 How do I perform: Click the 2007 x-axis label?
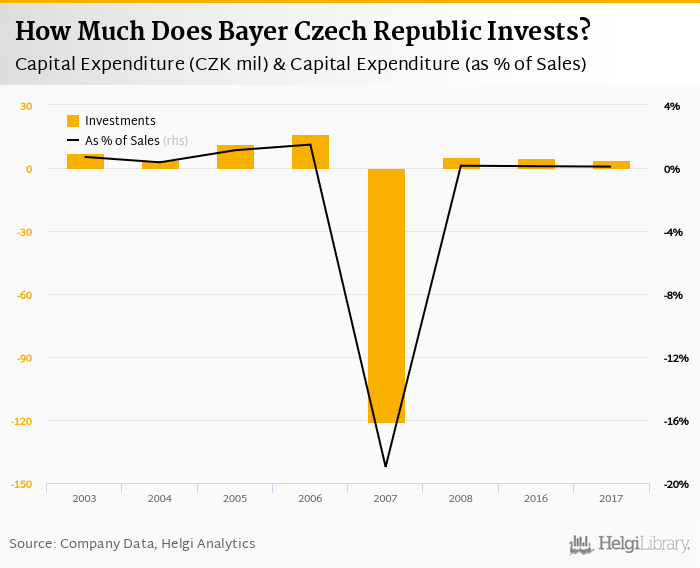coord(385,497)
